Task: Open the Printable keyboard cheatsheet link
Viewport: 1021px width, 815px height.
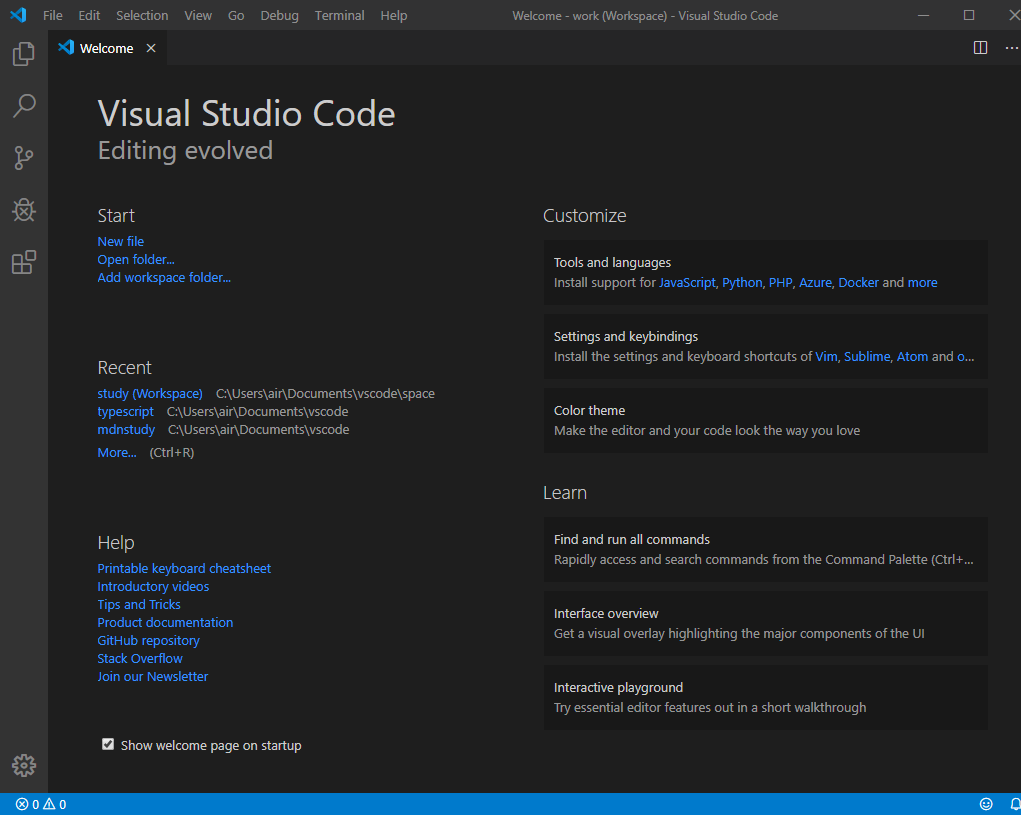Action: tap(184, 568)
